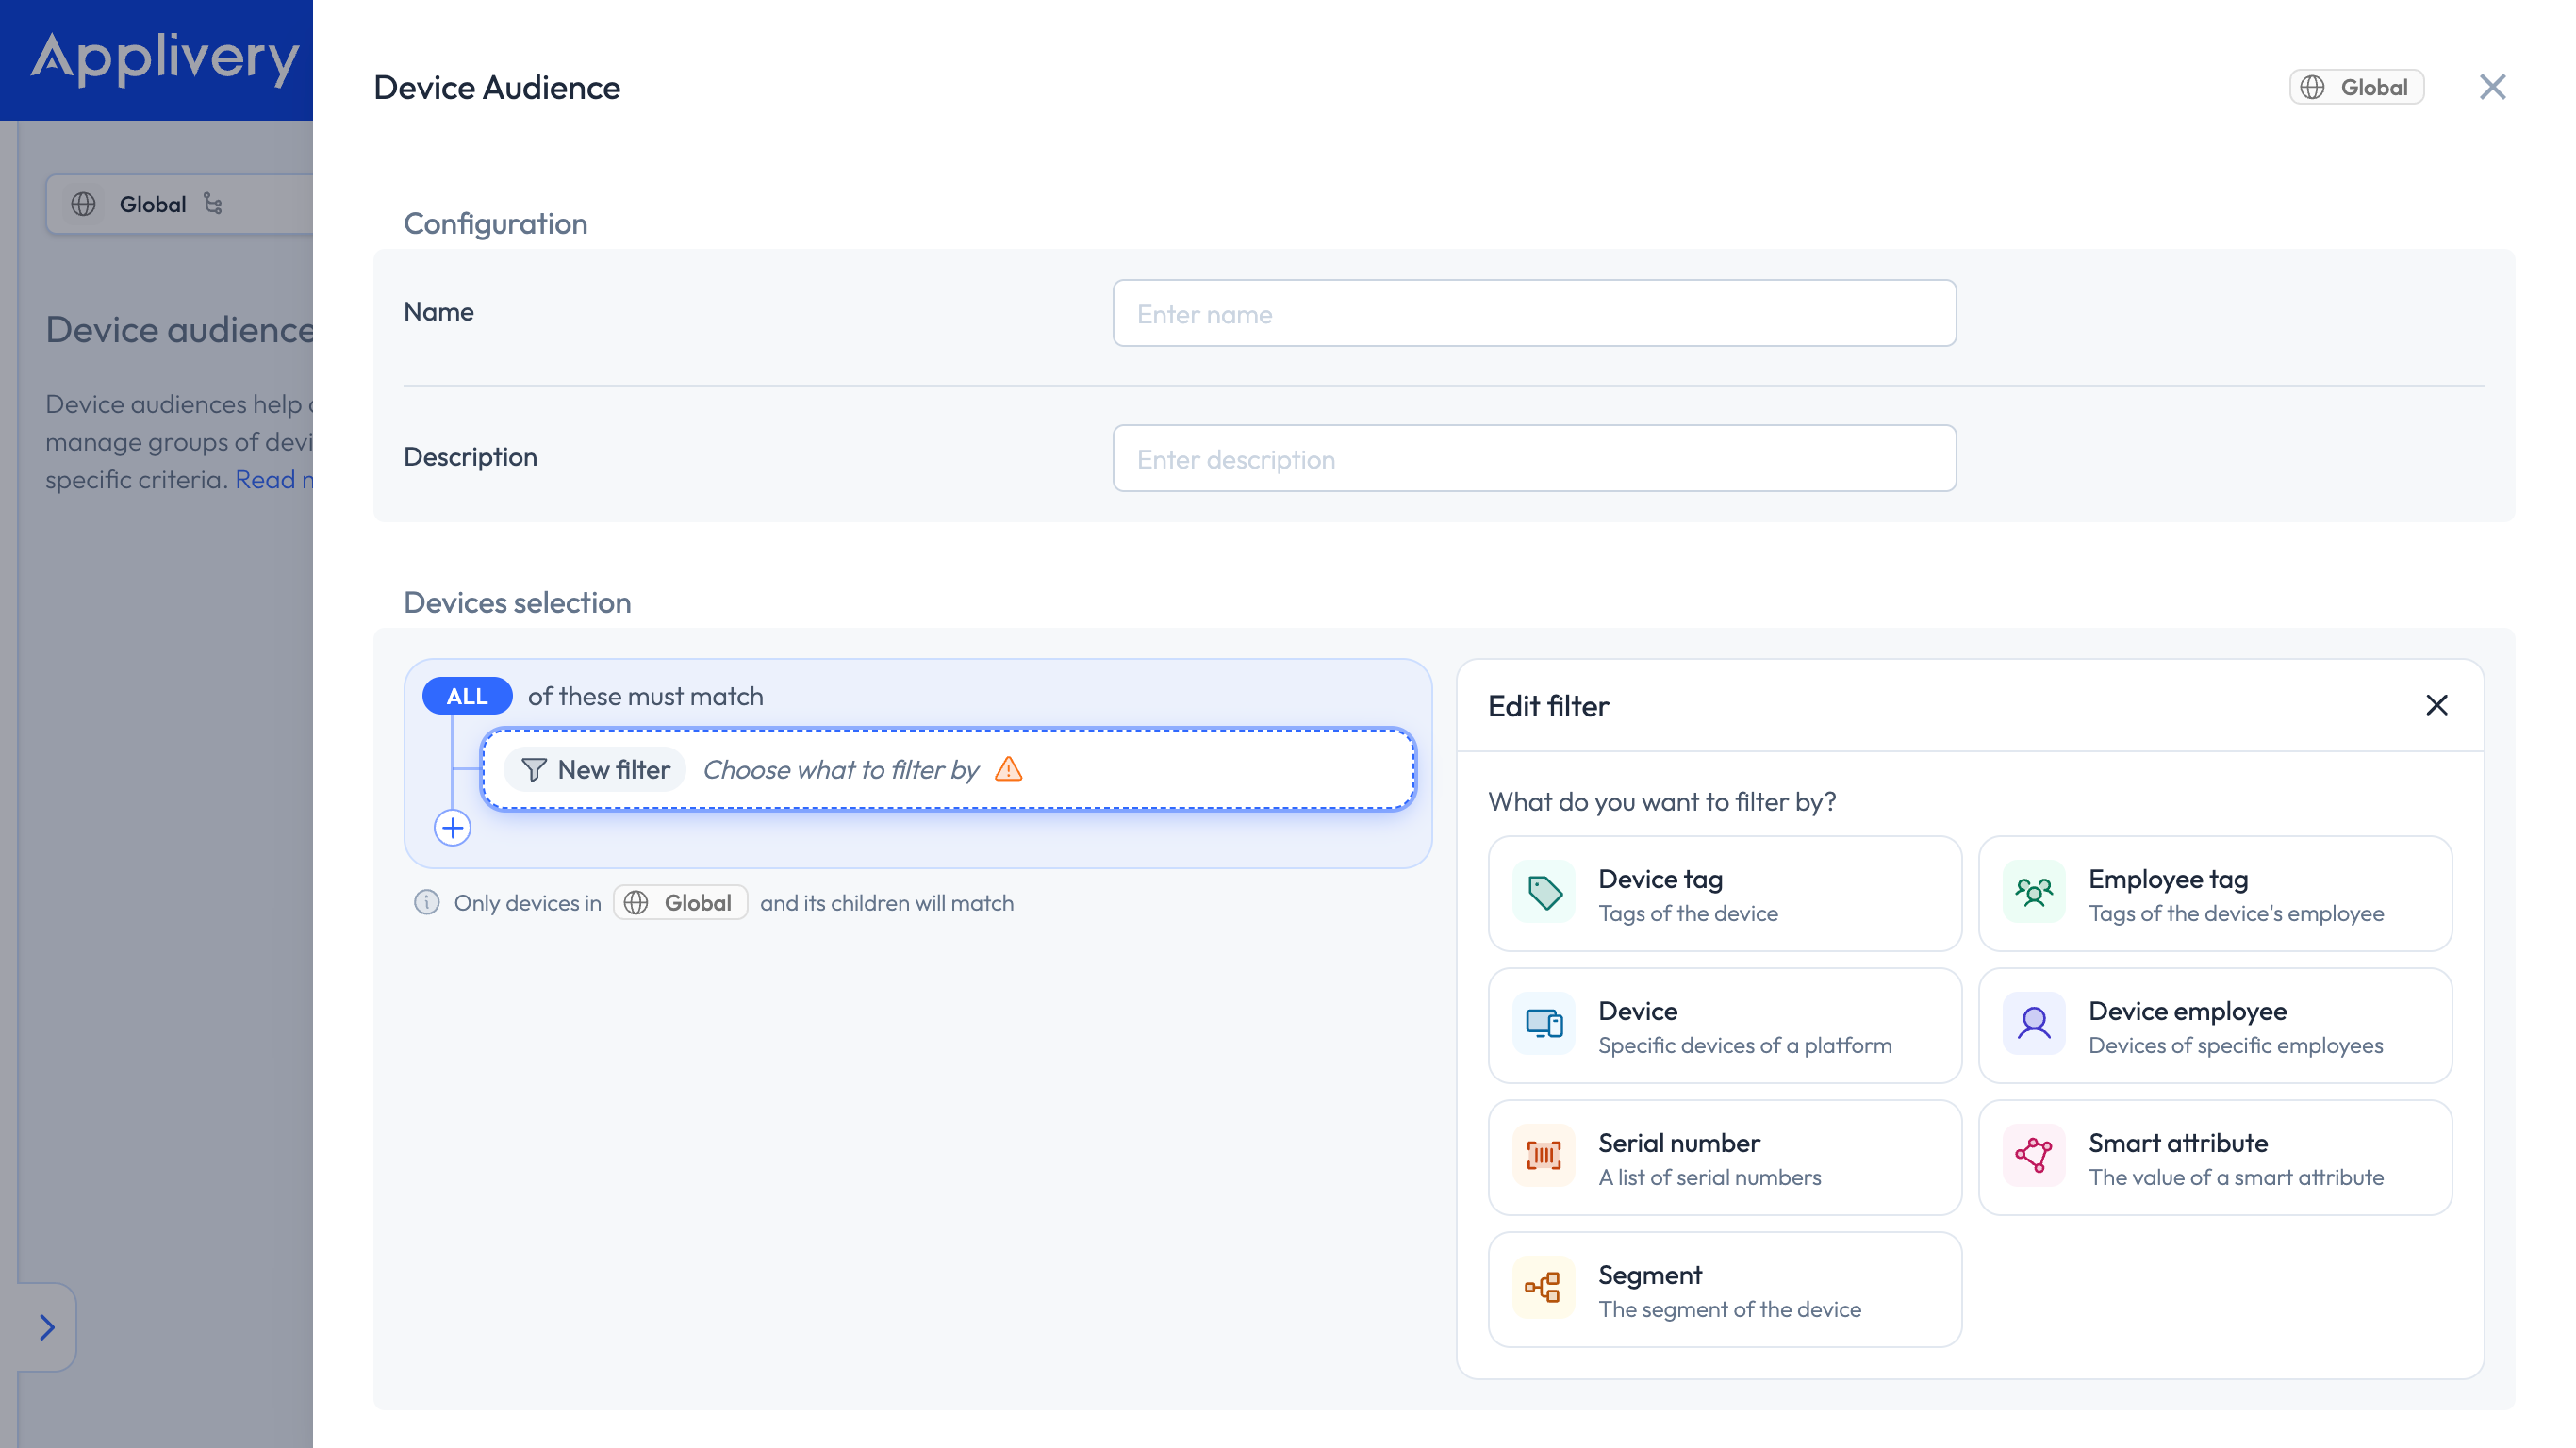Choose the Serial number barcode icon
The height and width of the screenshot is (1448, 2576).
[x=1544, y=1156]
